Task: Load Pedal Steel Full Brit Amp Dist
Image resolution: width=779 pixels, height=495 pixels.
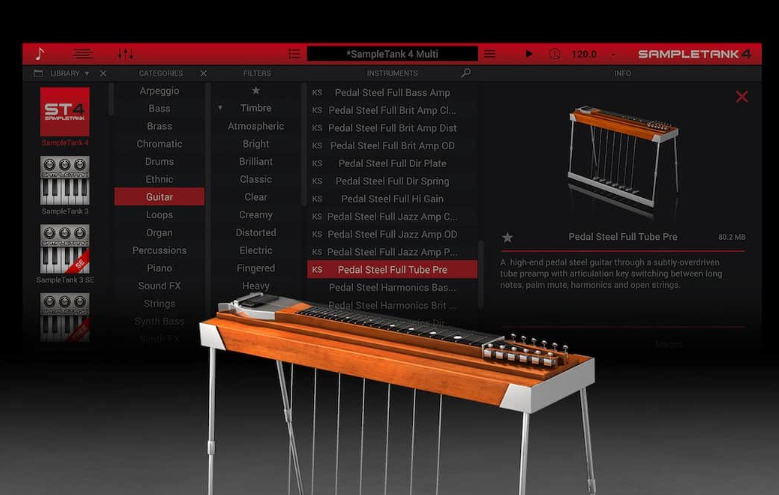Action: 392,128
